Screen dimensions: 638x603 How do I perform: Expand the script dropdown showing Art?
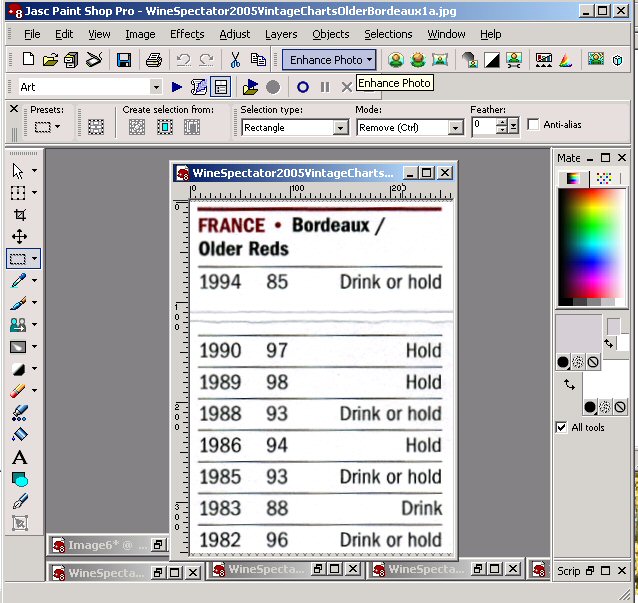(x=155, y=87)
